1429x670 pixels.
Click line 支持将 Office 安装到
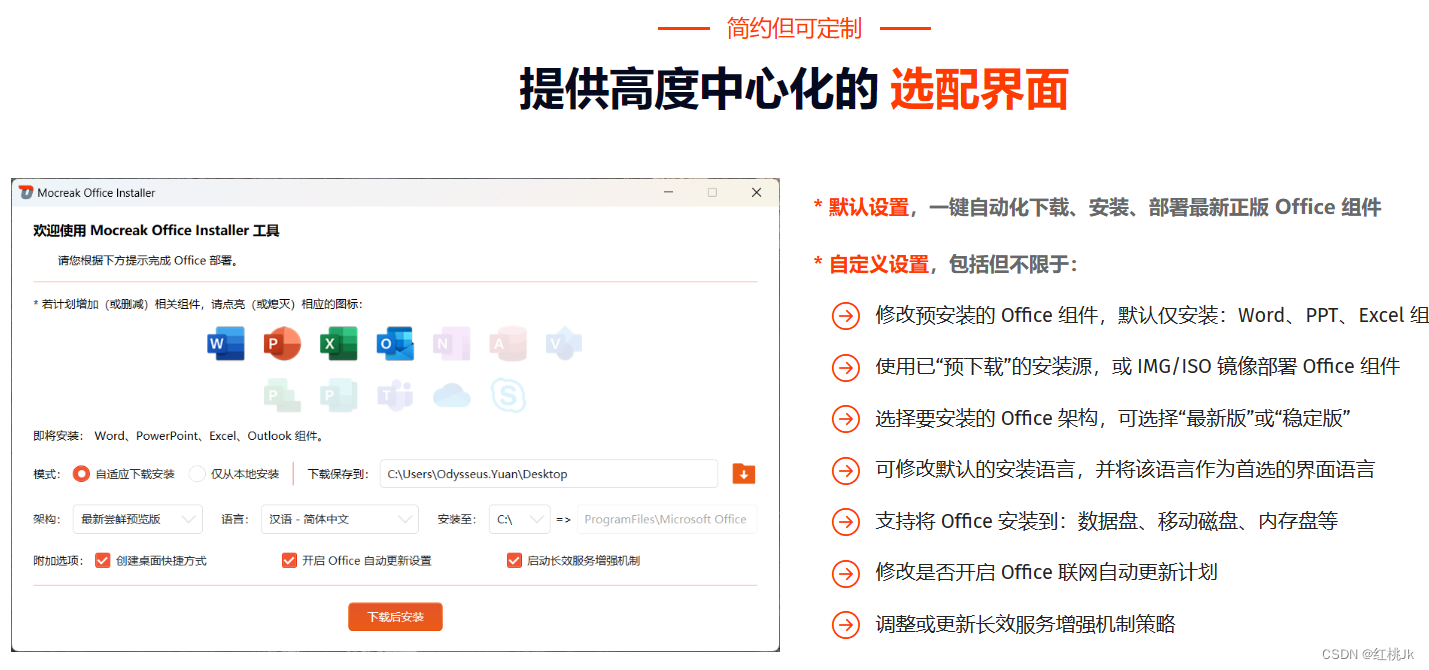(1106, 521)
